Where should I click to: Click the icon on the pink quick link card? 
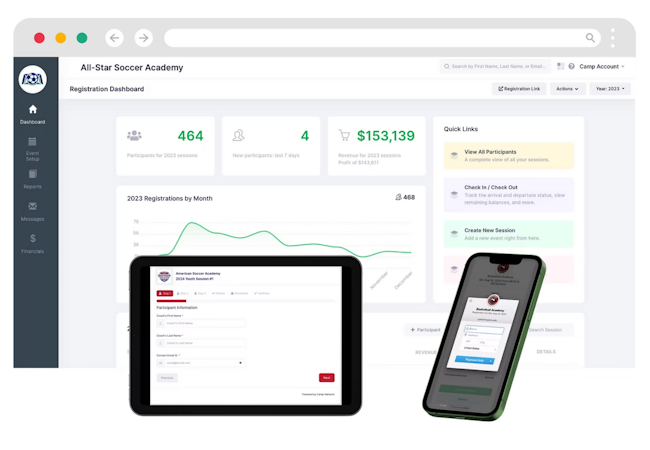[454, 269]
